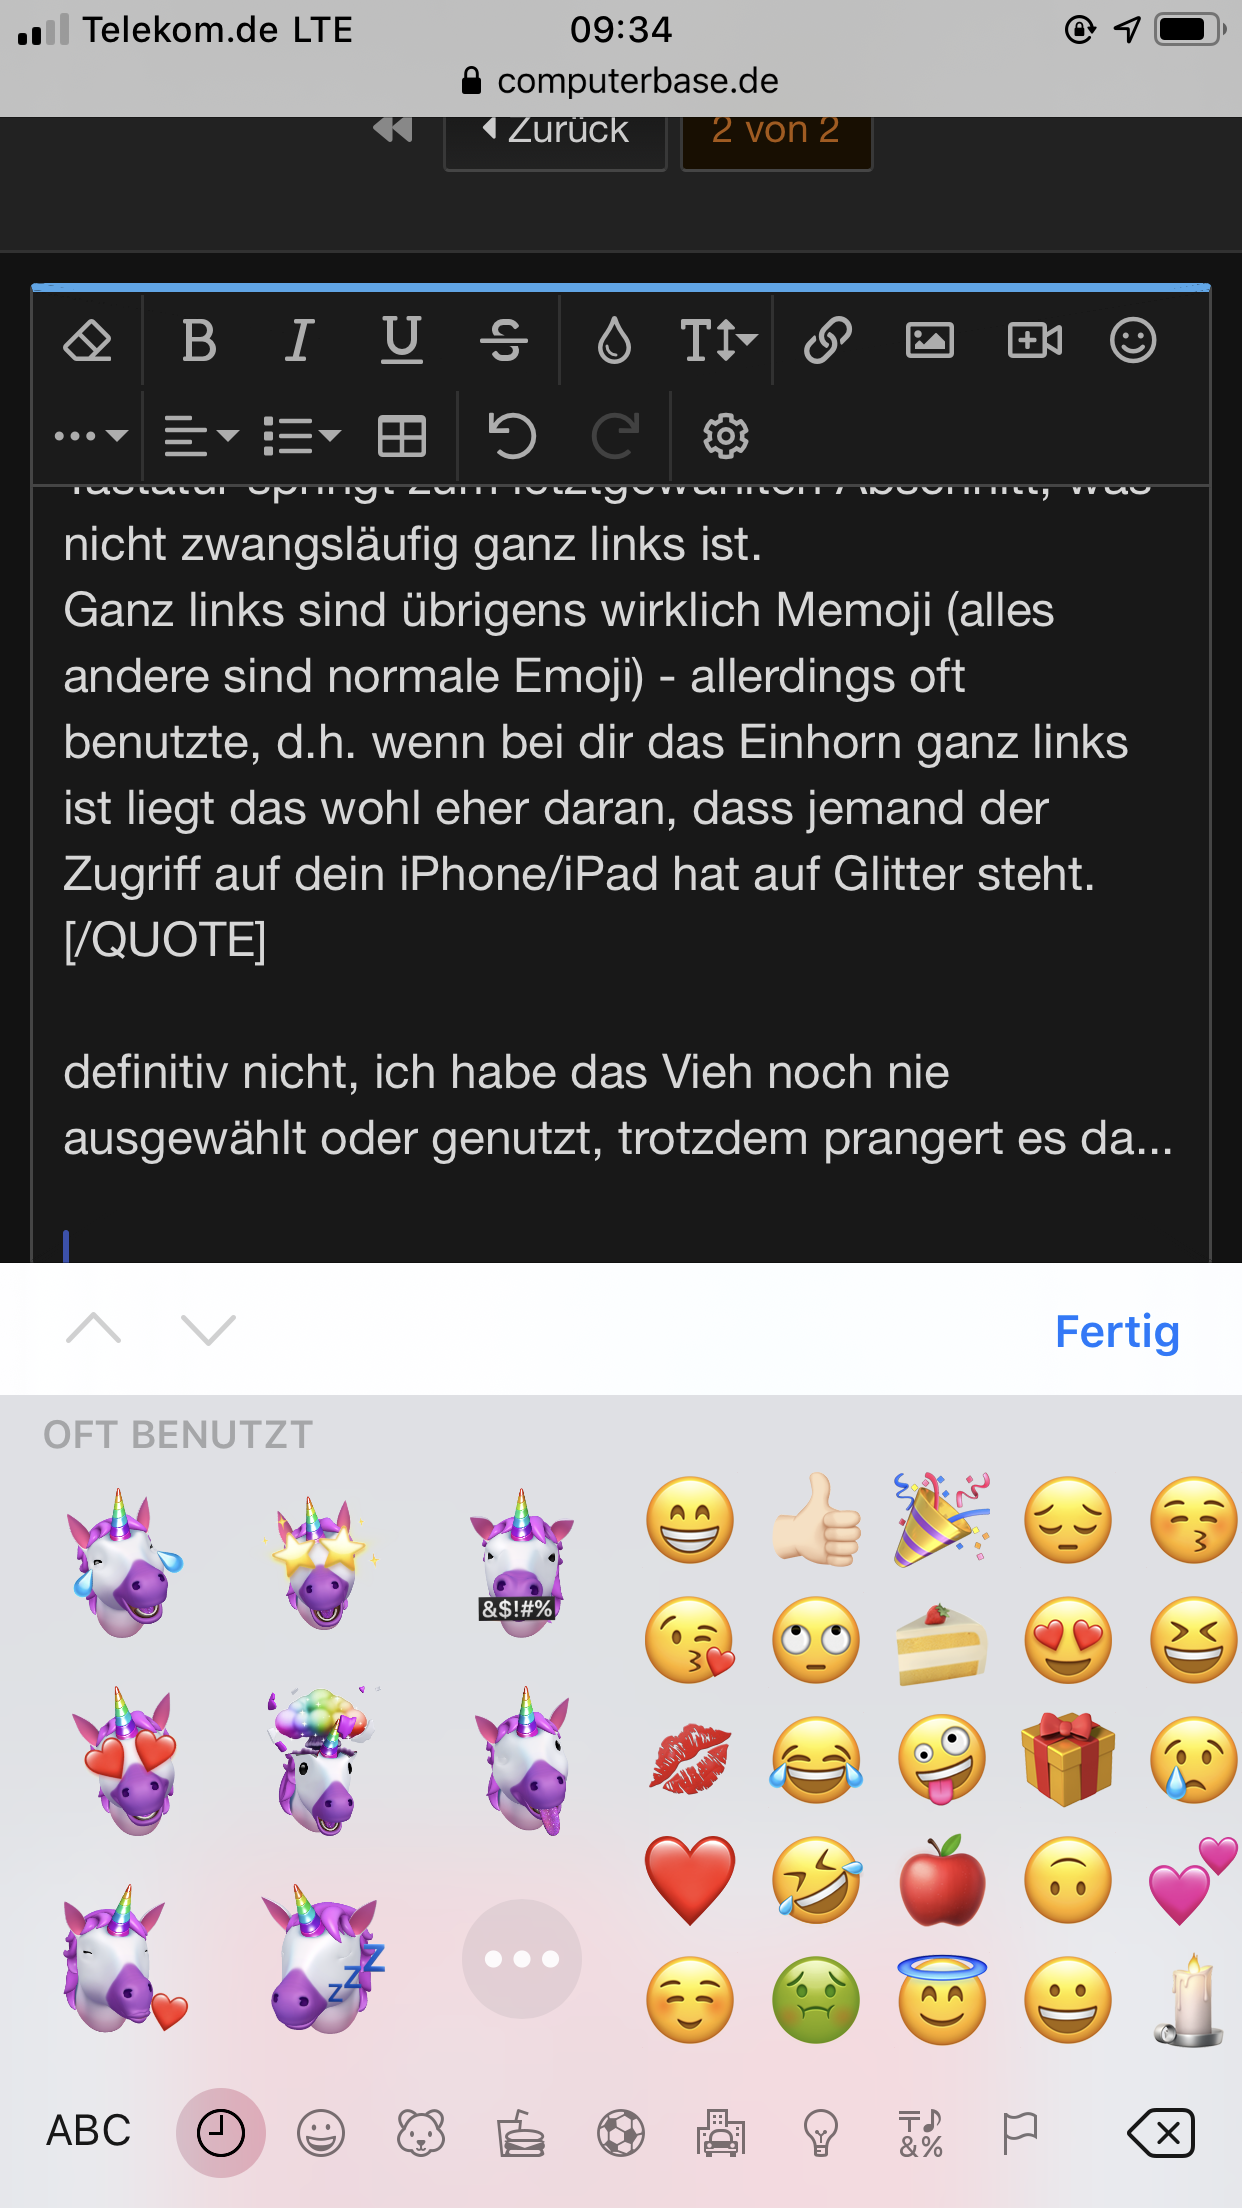The height and width of the screenshot is (2208, 1242).
Task: Toggle bold formatting
Action: click(199, 341)
